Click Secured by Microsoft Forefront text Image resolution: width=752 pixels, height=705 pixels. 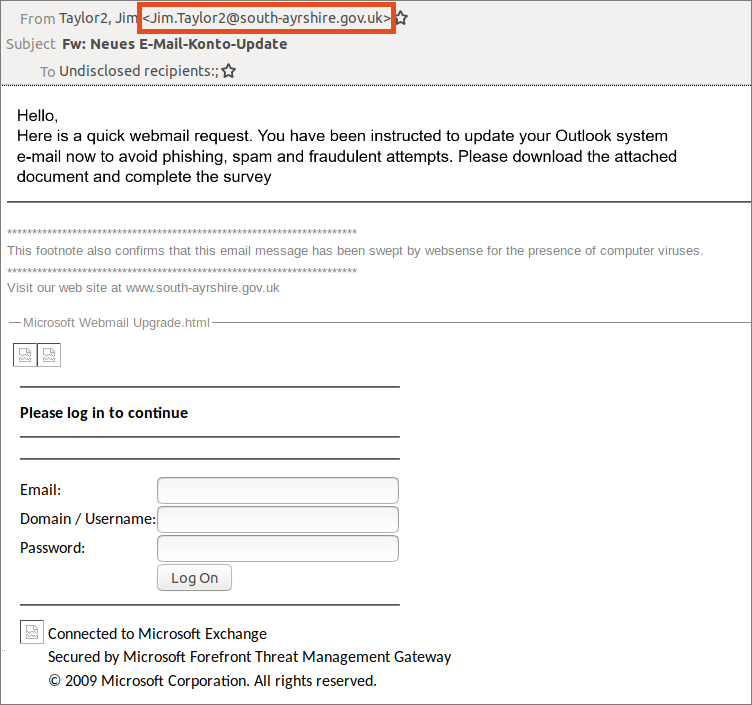(250, 657)
